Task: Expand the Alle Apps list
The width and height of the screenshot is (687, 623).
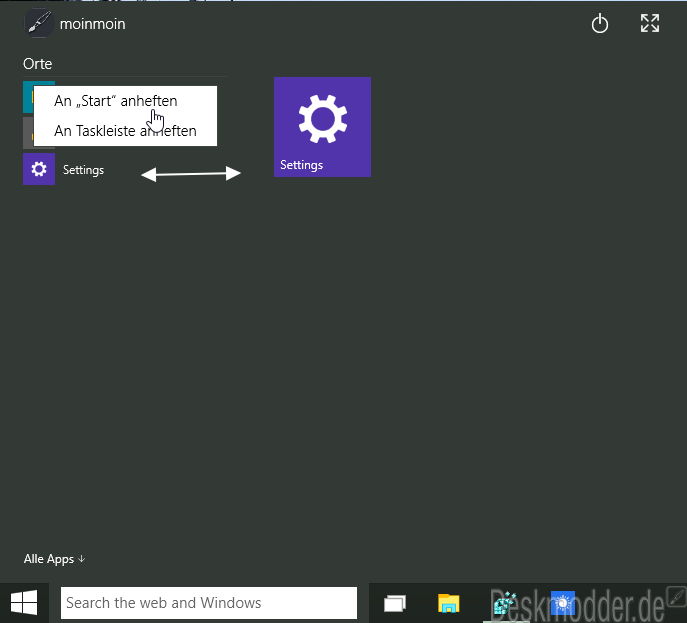Action: coord(54,559)
